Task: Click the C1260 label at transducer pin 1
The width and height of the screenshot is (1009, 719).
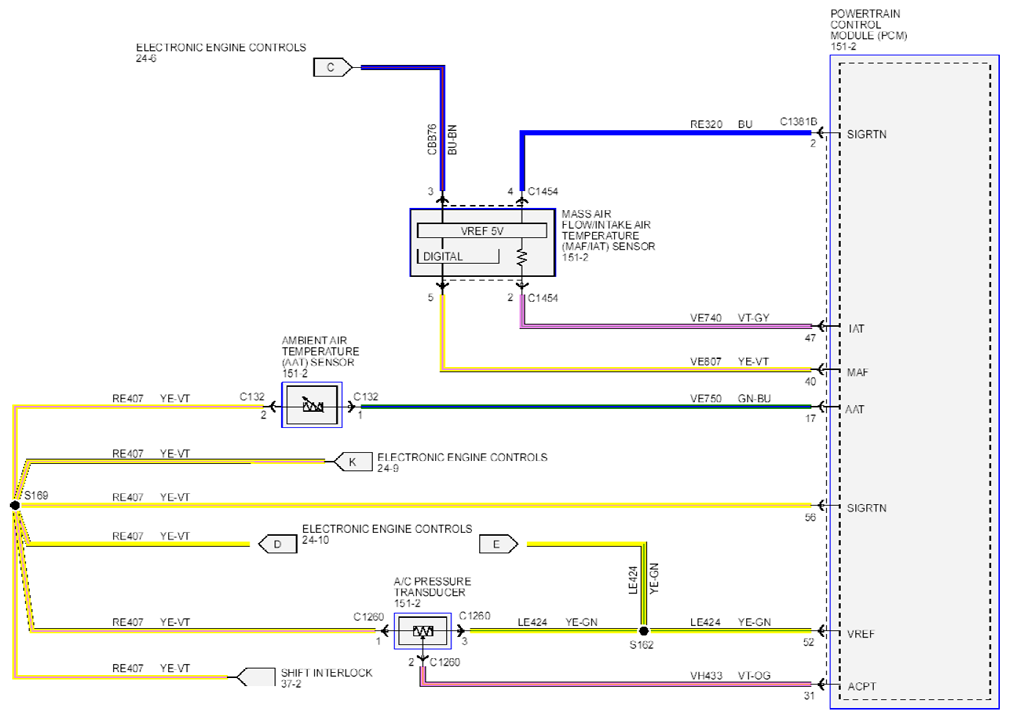Action: click(x=368, y=617)
